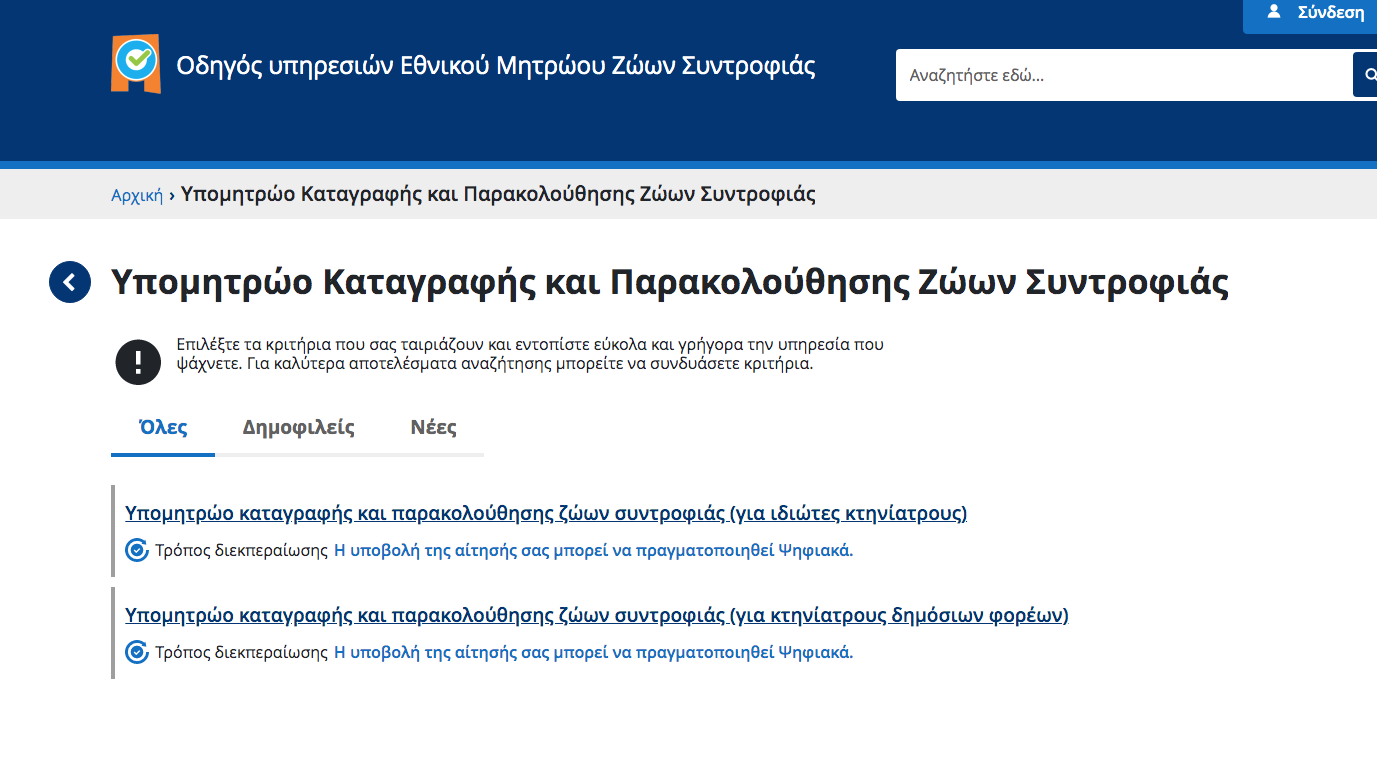Click Ψηφιακά submission text under δημόσιων φορέων
Screen dimensions: 1377x770
coord(594,652)
